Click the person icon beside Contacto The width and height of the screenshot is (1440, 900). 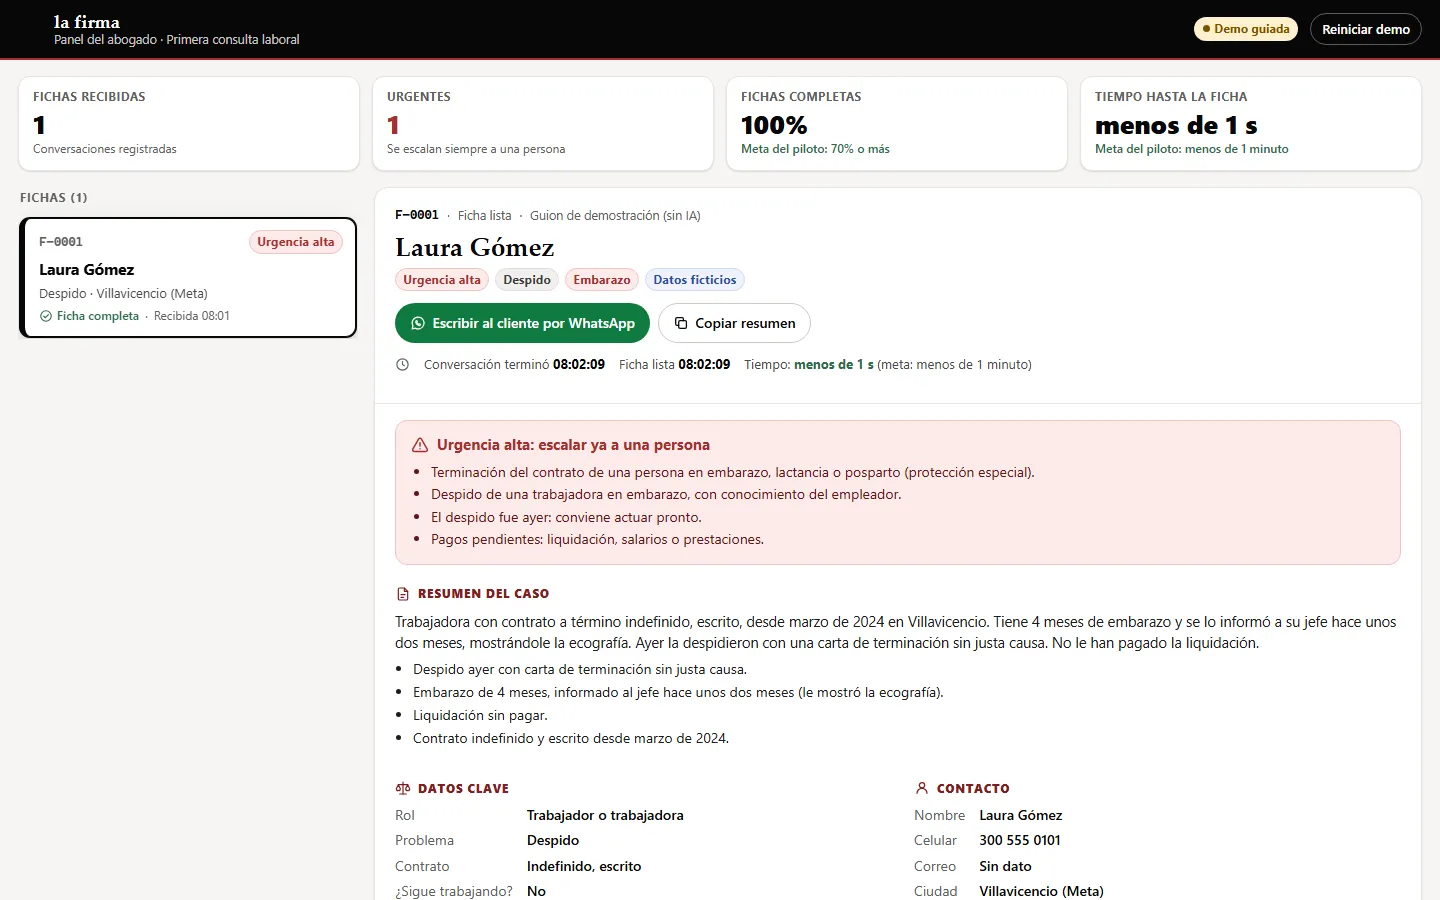coord(922,788)
